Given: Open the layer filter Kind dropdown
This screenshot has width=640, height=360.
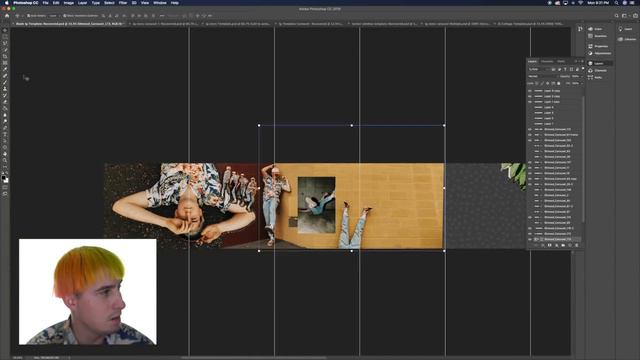Looking at the screenshot, I should point(539,69).
